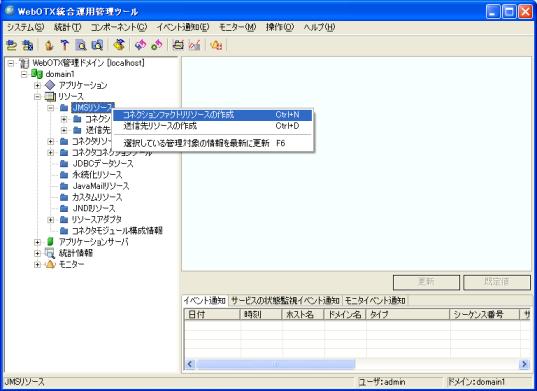The image size is (537, 391).
Task: Click the 既定値 button
Action: coord(497,282)
